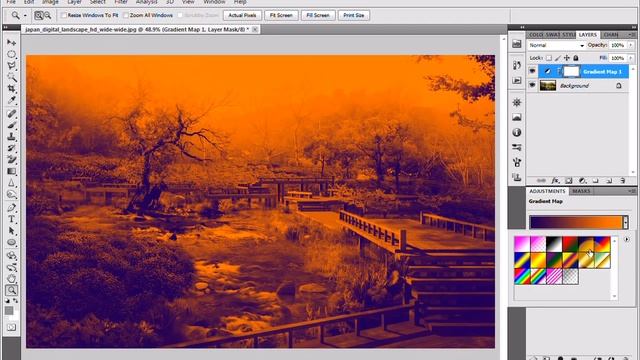Screen dimensions: 640x360
Task: Select the Ellipse shape tool
Action: (11, 242)
